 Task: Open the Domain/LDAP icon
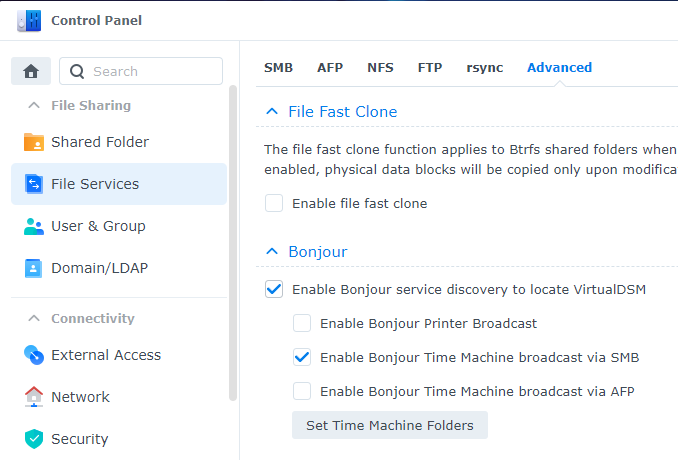(34, 268)
